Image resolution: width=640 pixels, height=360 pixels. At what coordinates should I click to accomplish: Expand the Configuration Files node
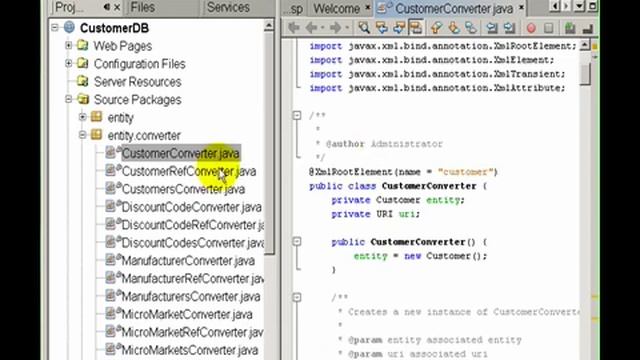(x=69, y=63)
